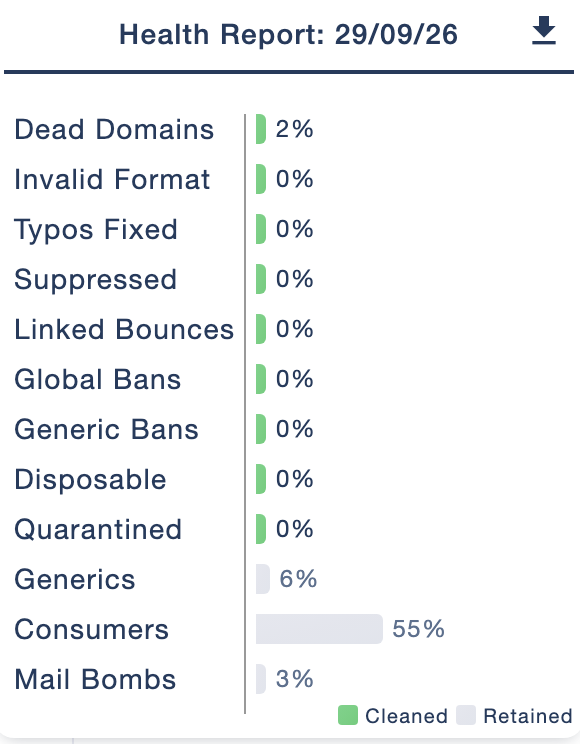Click the Health Report title
Image resolution: width=580 pixels, height=744 pixels.
(288, 35)
